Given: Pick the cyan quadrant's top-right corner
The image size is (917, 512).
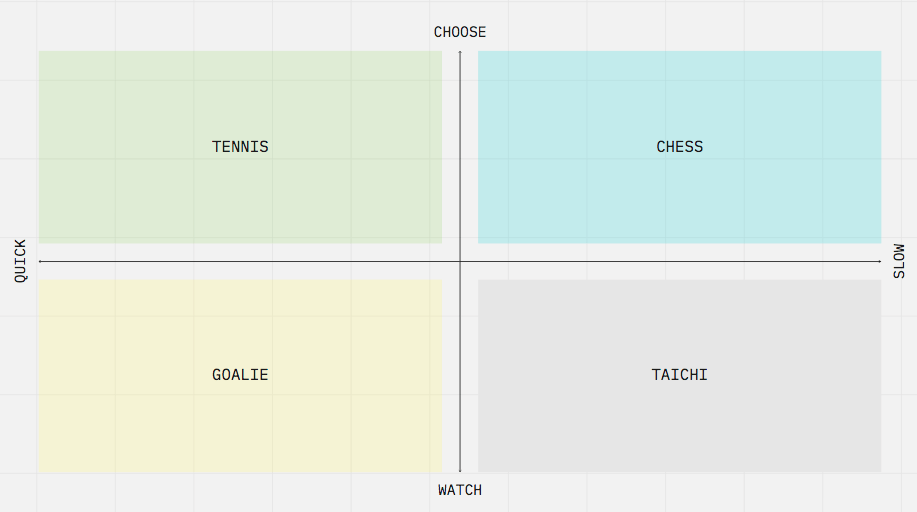Looking at the screenshot, I should (879, 53).
